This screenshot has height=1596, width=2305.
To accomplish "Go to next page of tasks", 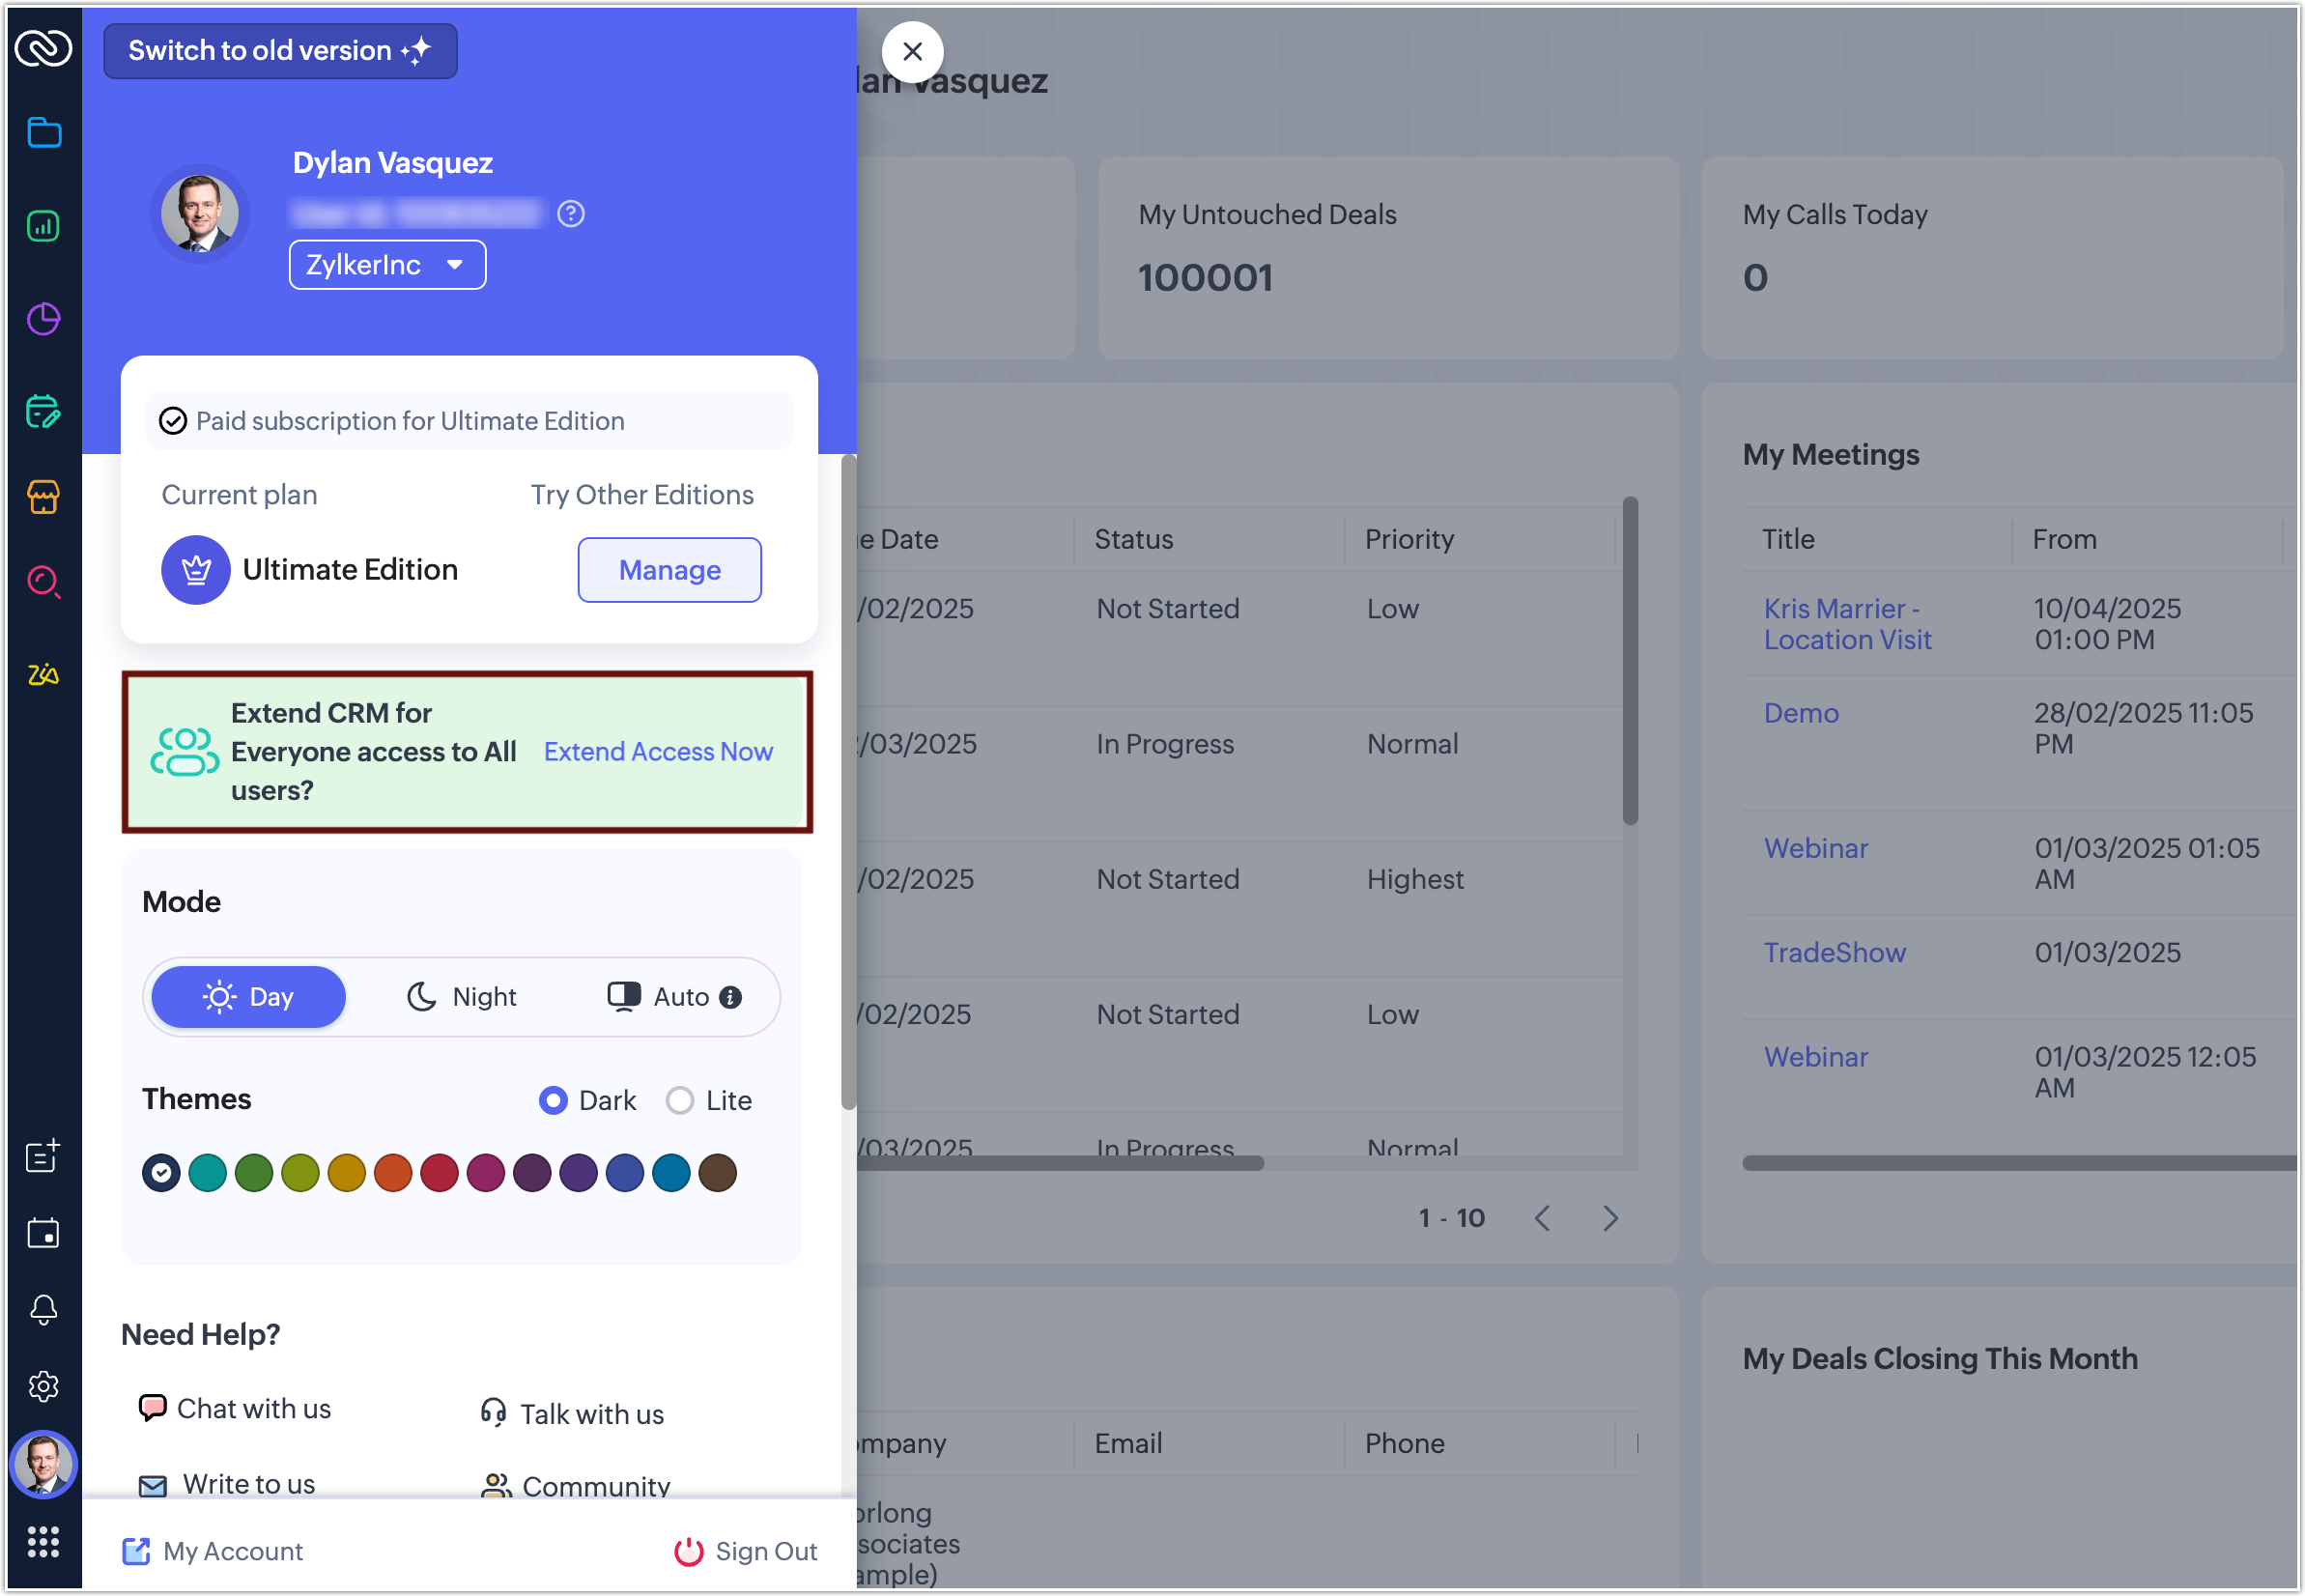I will [1610, 1218].
